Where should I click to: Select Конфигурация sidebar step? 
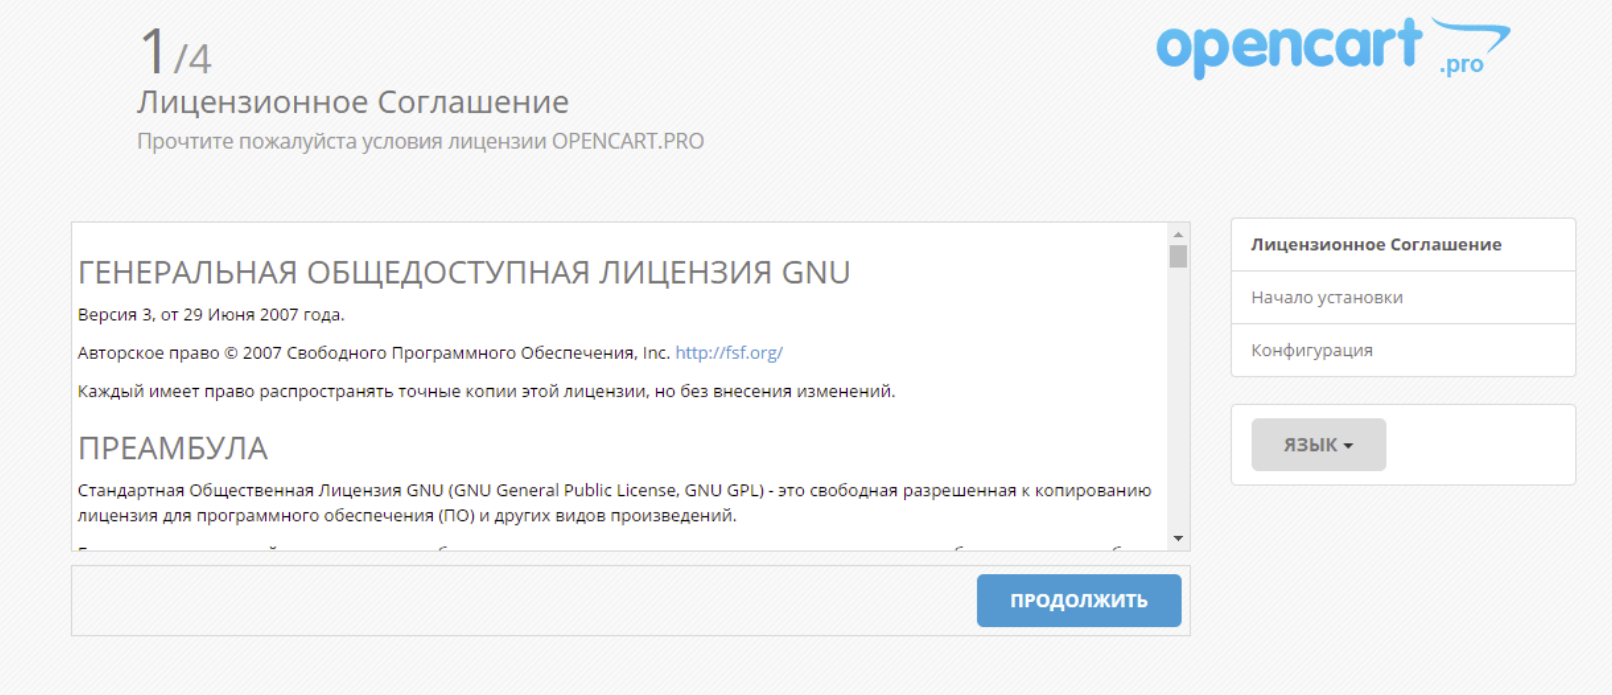1403,351
